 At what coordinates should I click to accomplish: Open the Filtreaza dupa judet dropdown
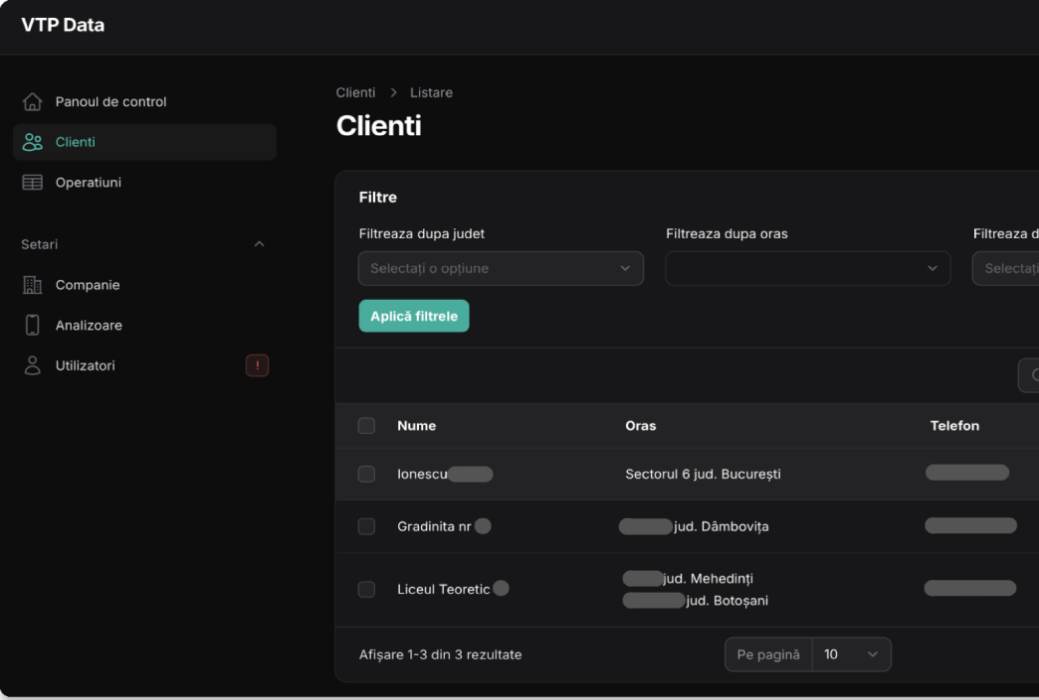(x=500, y=268)
